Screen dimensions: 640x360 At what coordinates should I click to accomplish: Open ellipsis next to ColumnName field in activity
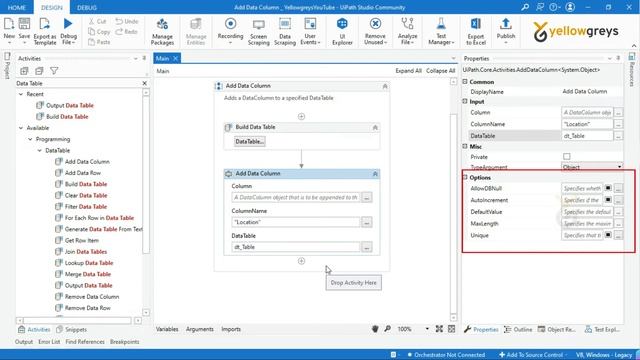[x=367, y=222]
